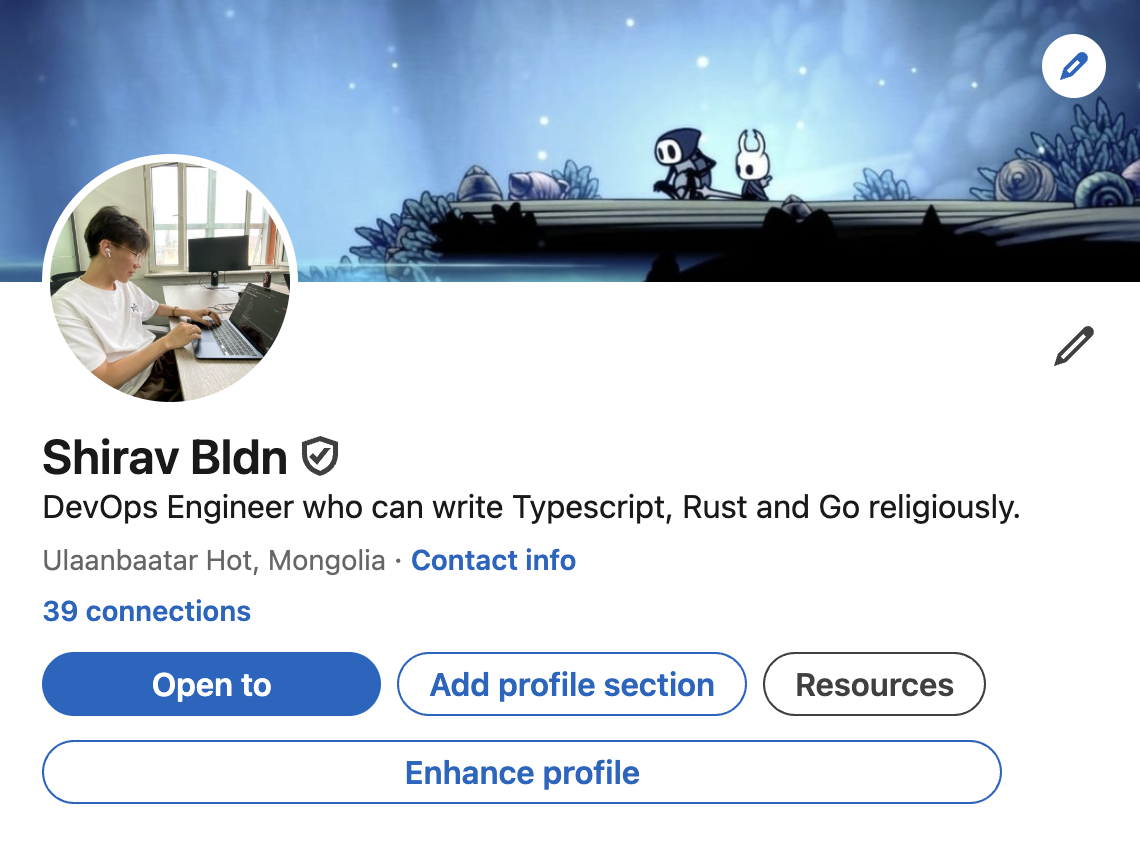The height and width of the screenshot is (842, 1140).
Task: Click the profile name Shirav Bldn
Action: (165, 457)
